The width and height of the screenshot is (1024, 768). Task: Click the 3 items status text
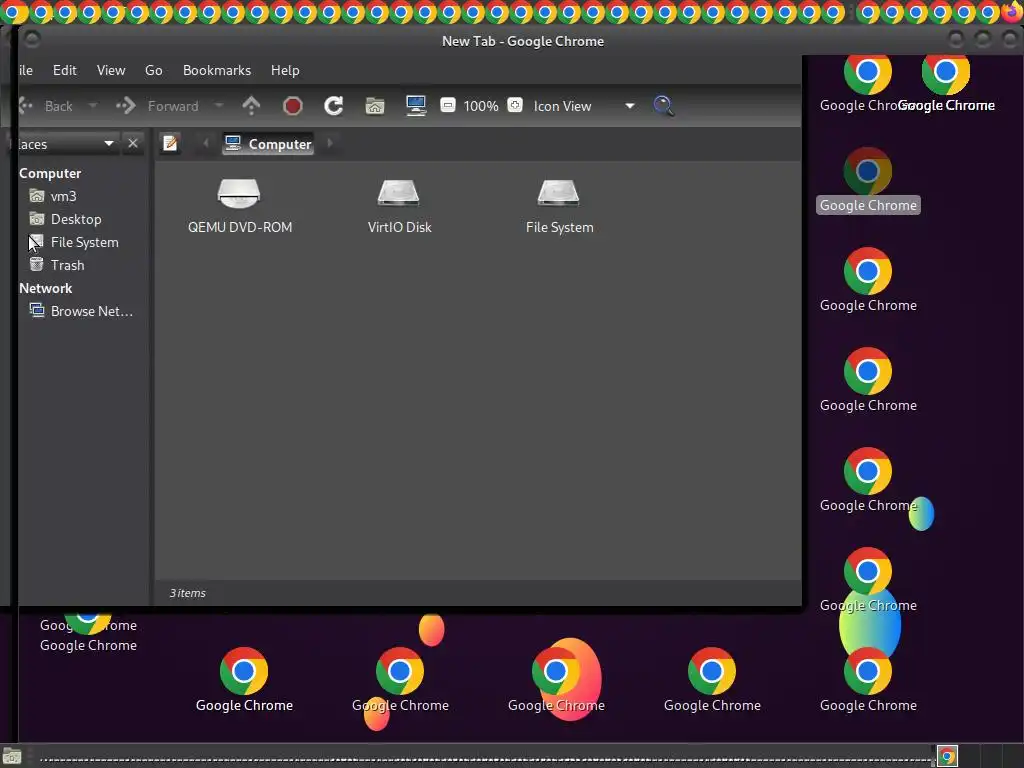point(187,593)
